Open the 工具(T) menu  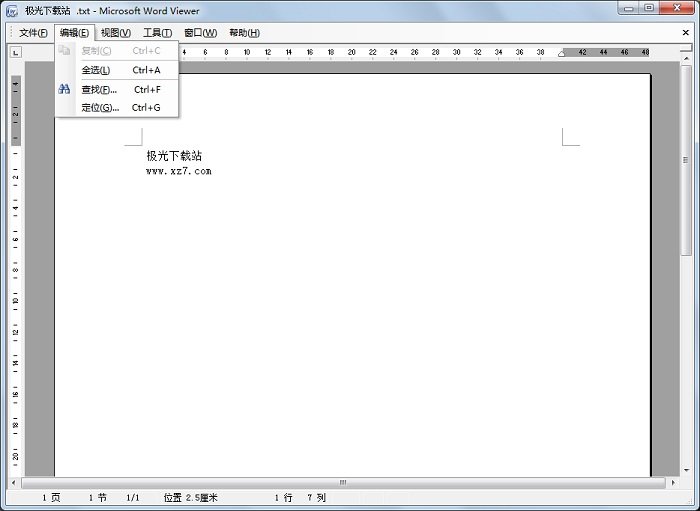pos(157,33)
